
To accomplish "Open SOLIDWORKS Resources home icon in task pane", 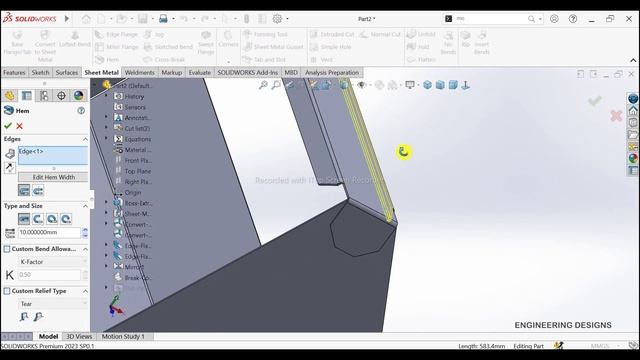I will [x=633, y=111].
